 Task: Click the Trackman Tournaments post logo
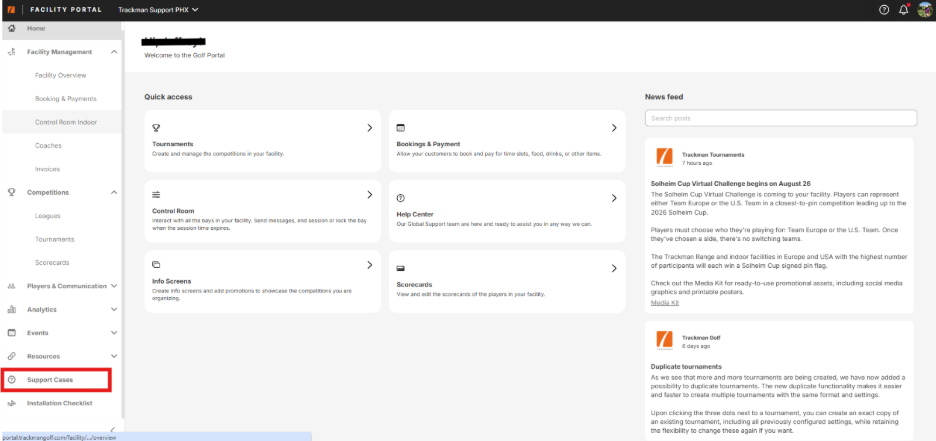(664, 158)
